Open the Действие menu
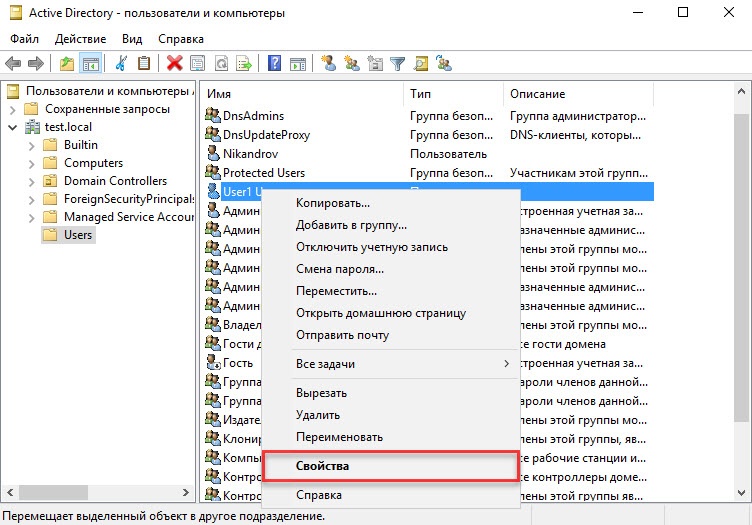Screen dimensions: 752x525 pos(81,39)
